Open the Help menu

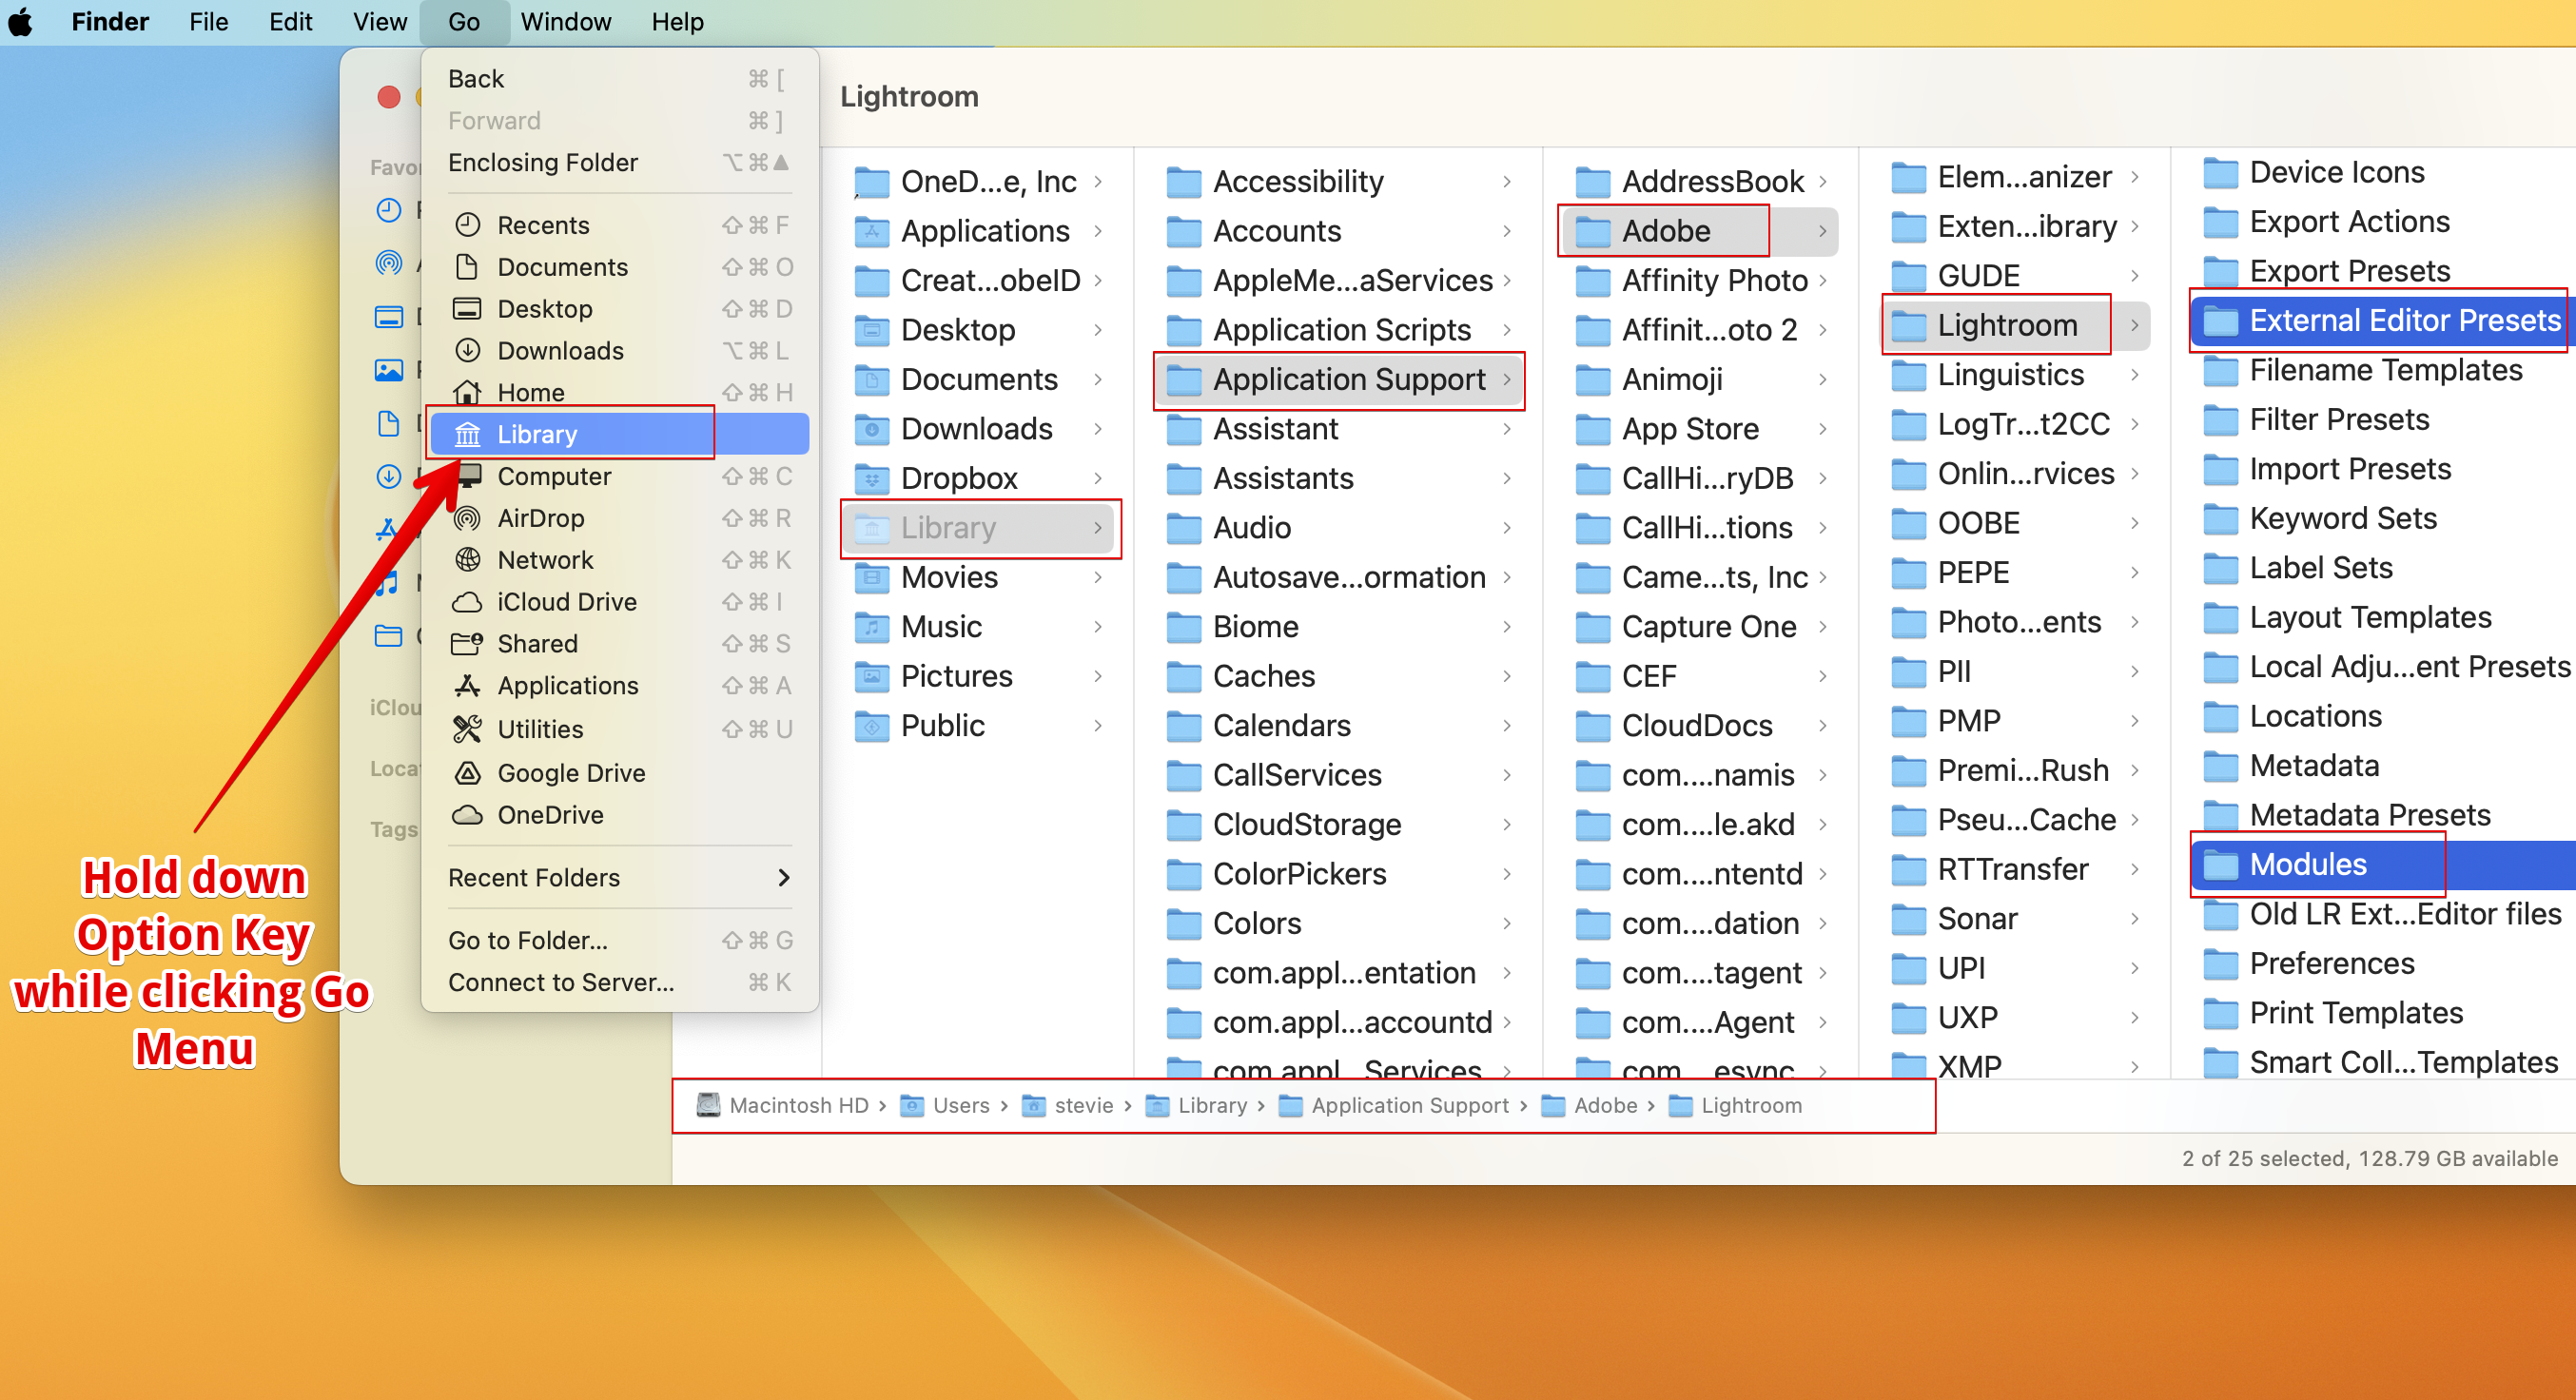pyautogui.click(x=677, y=21)
